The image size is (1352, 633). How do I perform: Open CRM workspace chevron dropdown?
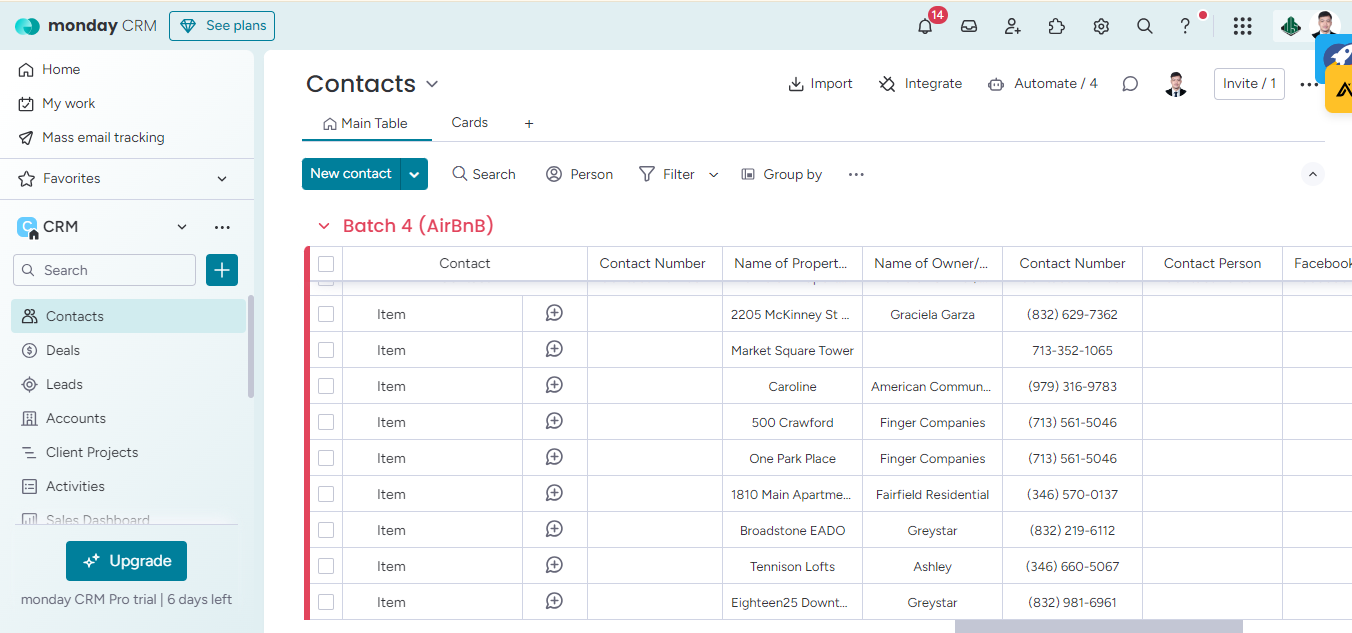pos(182,227)
